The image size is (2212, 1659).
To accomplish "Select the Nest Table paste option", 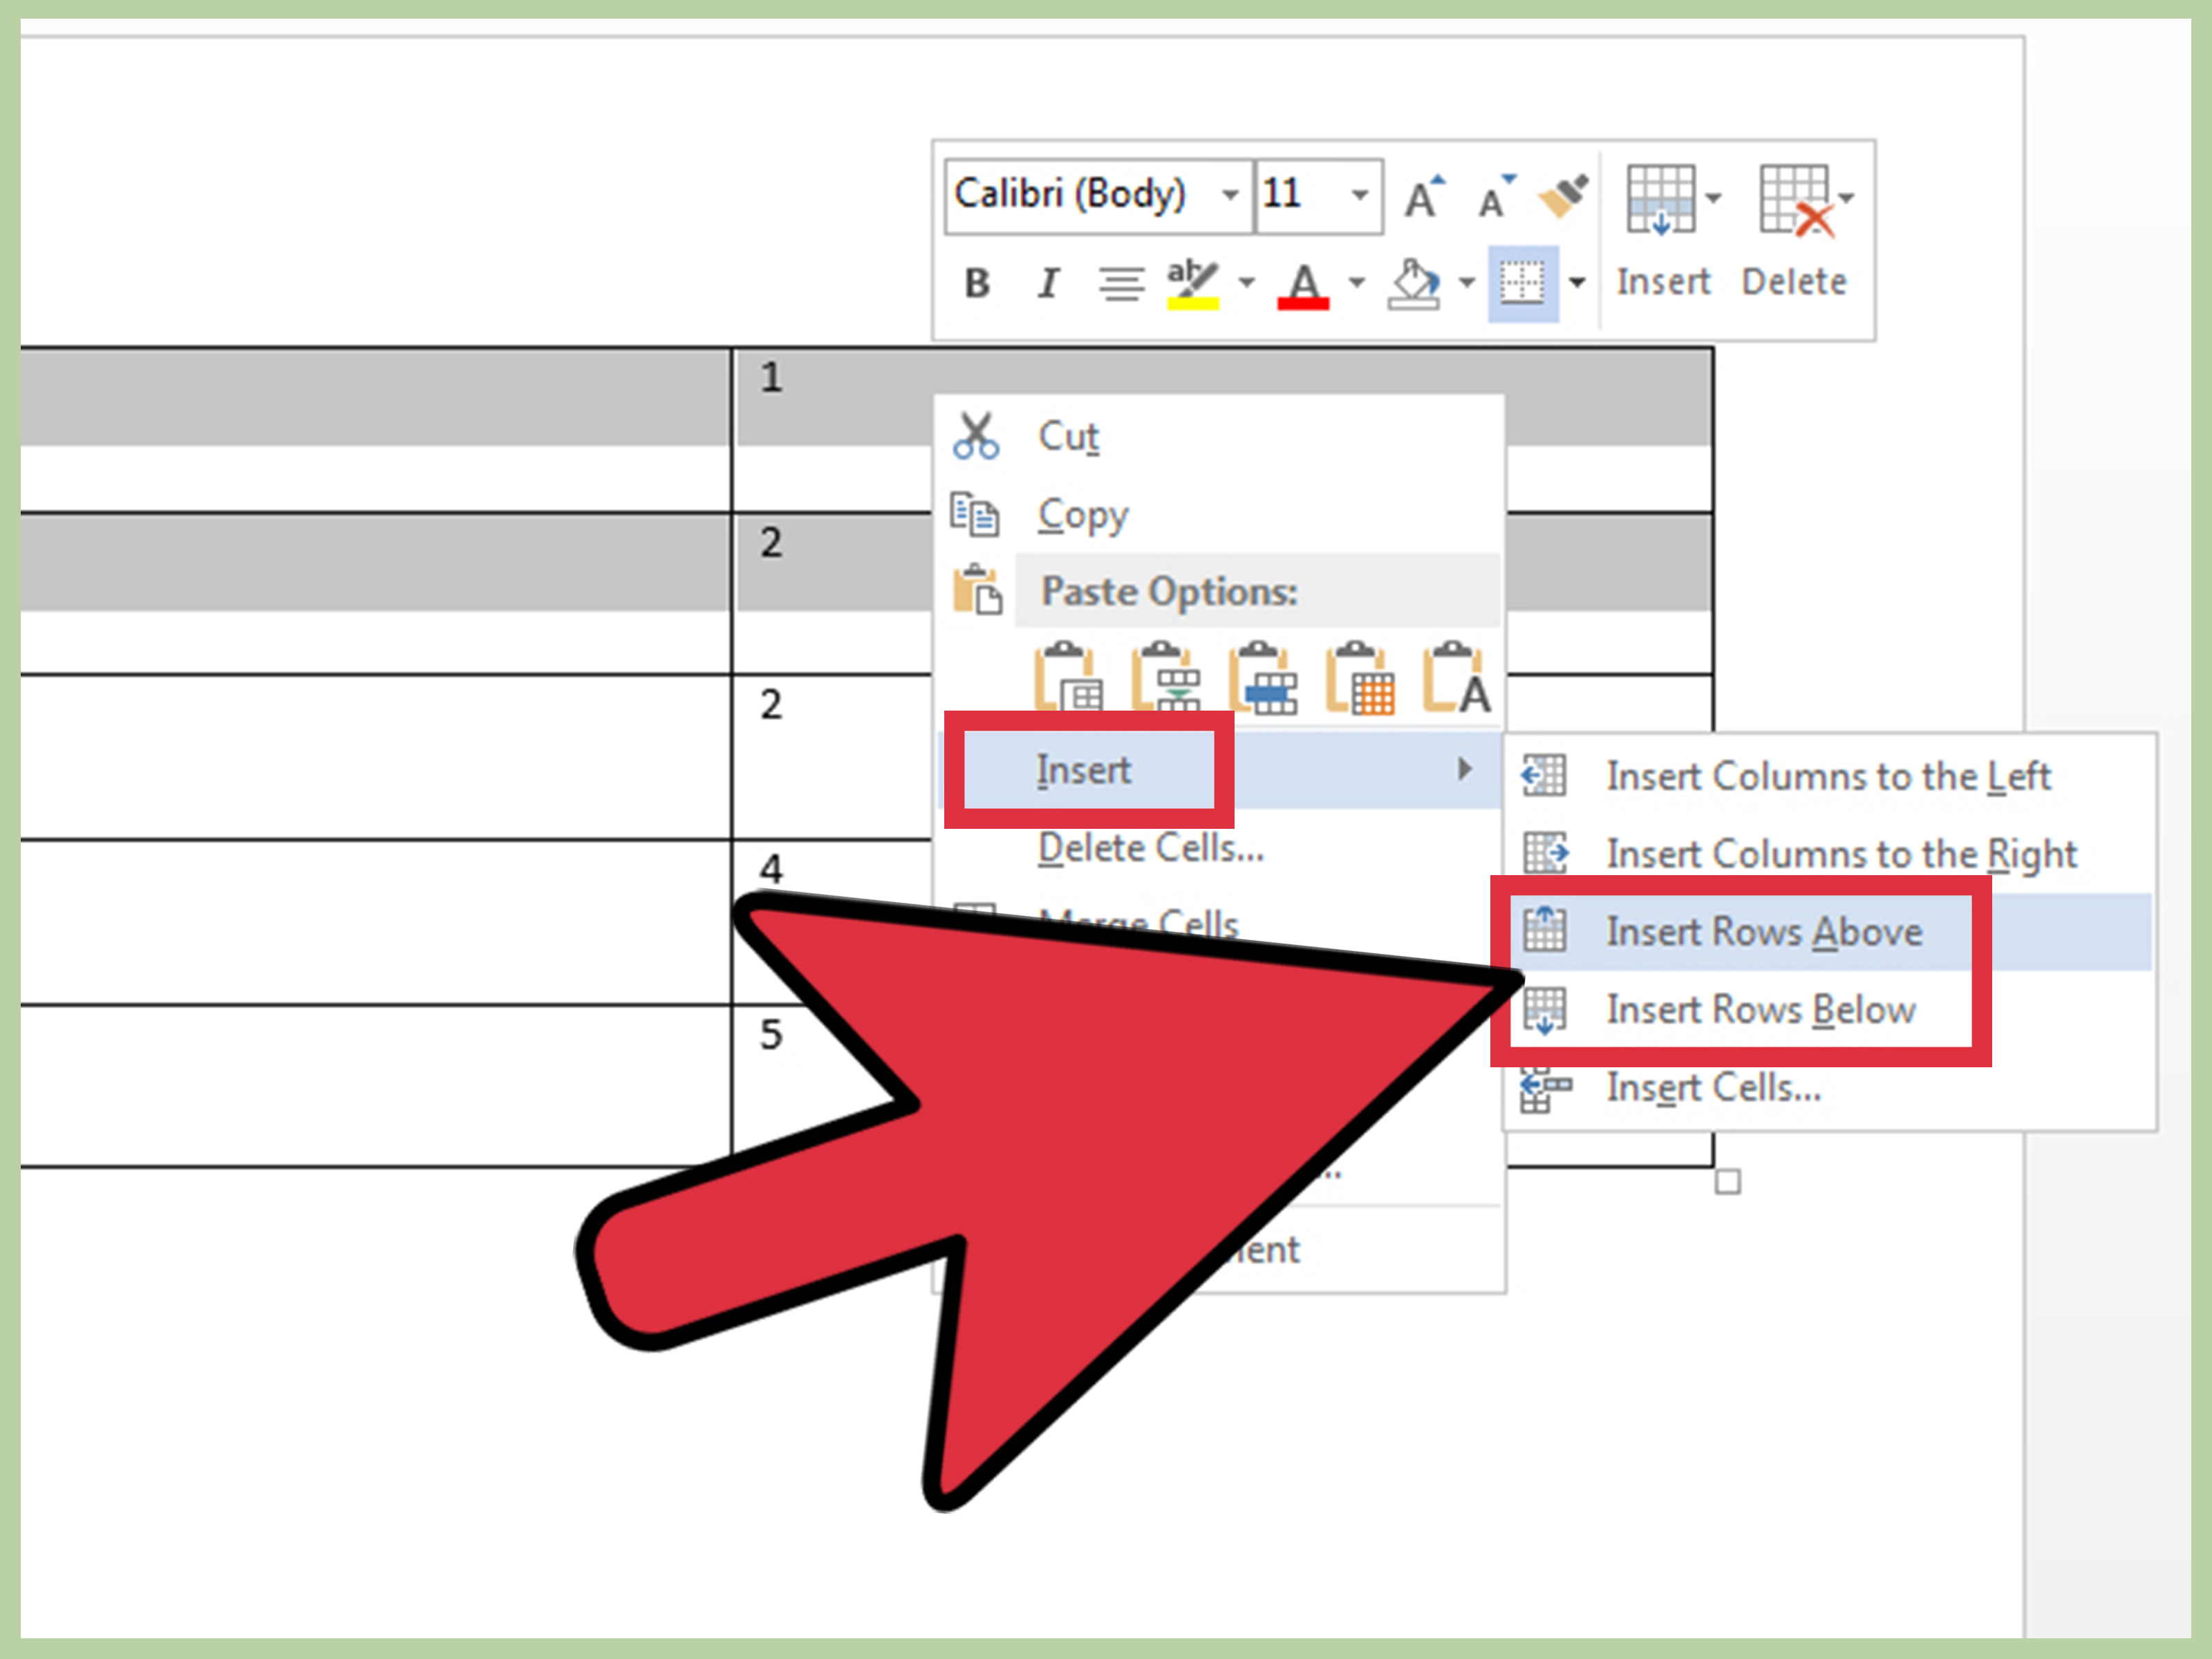I will coord(1067,677).
